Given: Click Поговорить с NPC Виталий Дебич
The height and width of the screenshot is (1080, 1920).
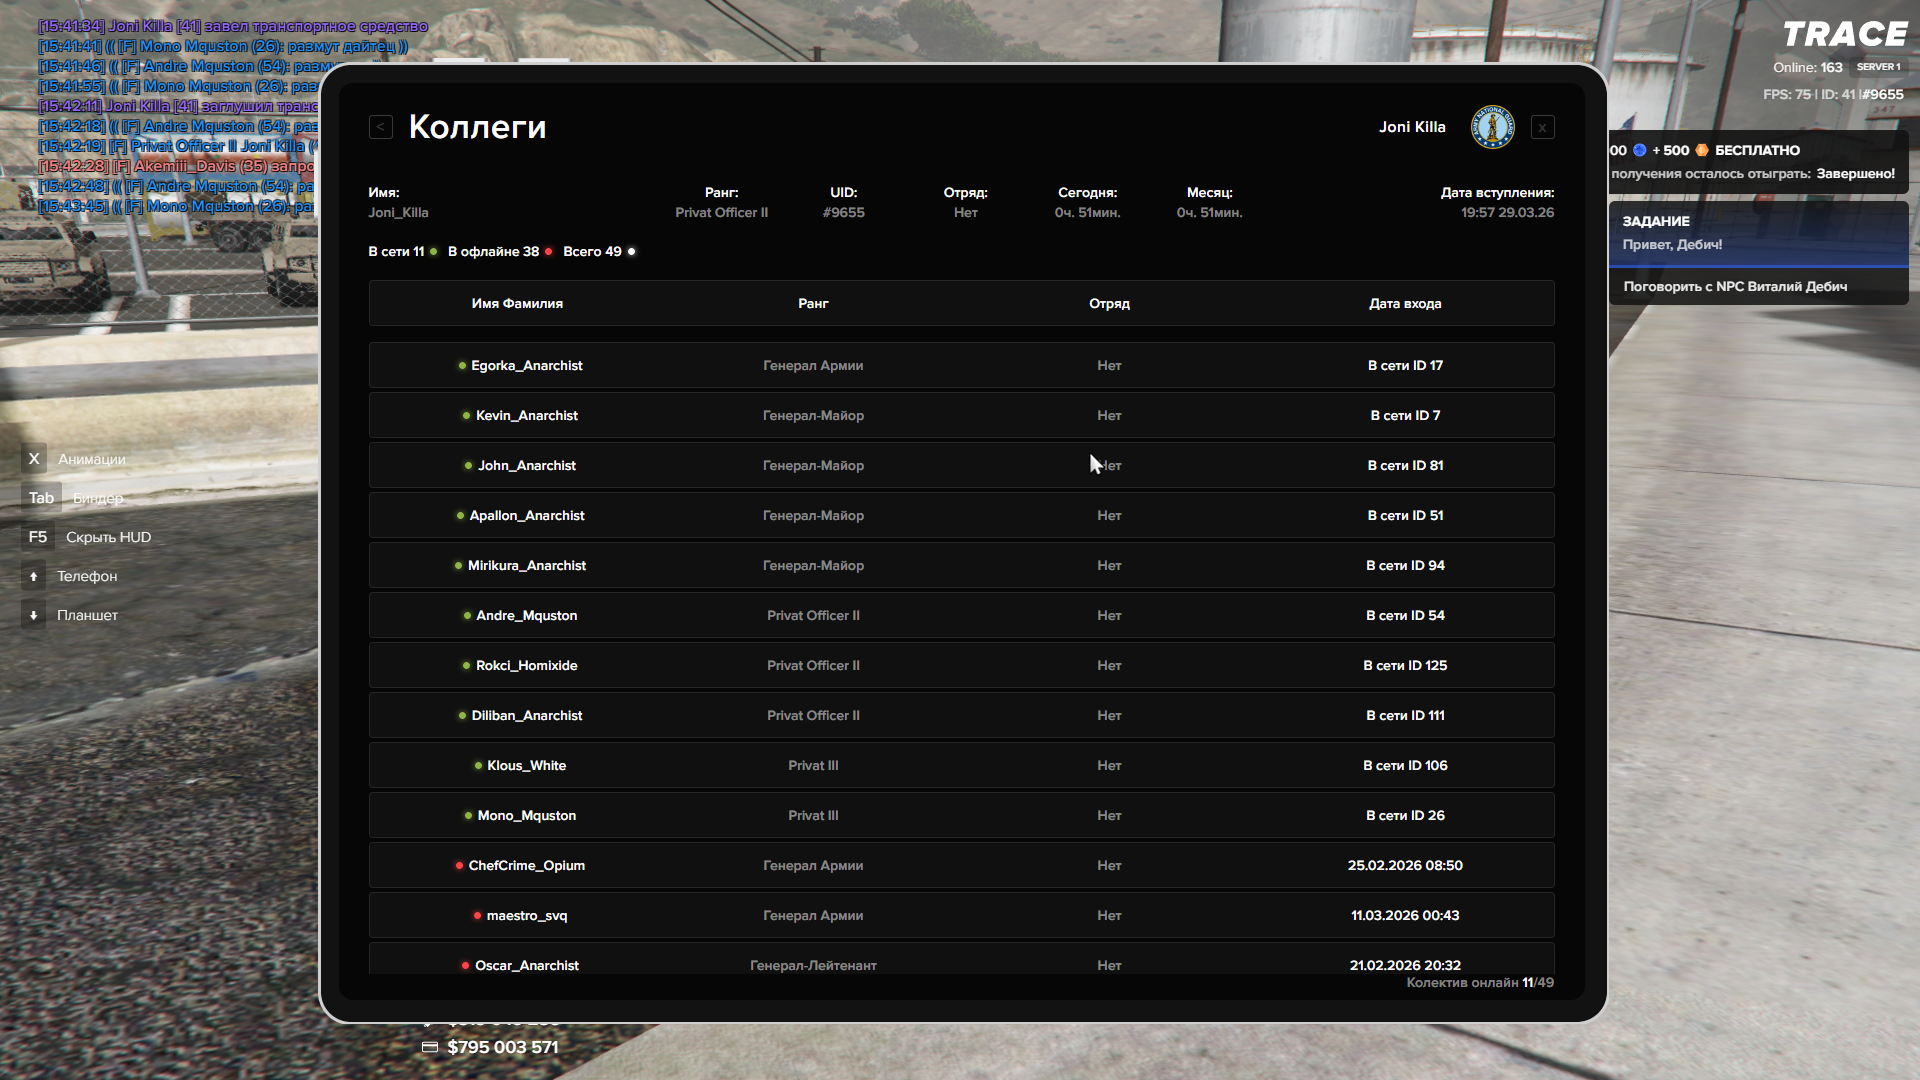Looking at the screenshot, I should coord(1735,287).
